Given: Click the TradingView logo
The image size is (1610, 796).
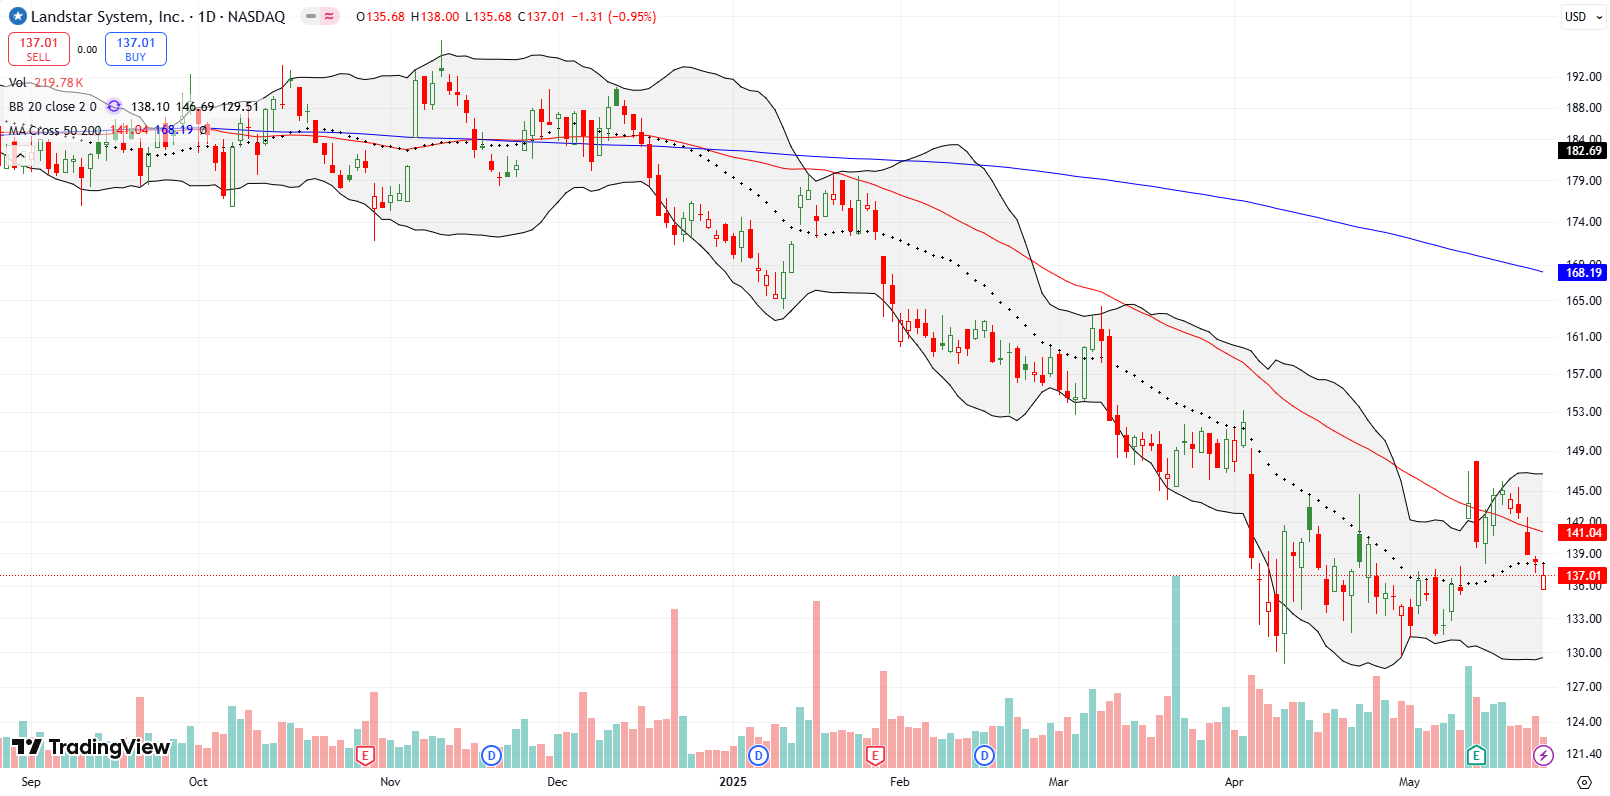Looking at the screenshot, I should pos(91,747).
